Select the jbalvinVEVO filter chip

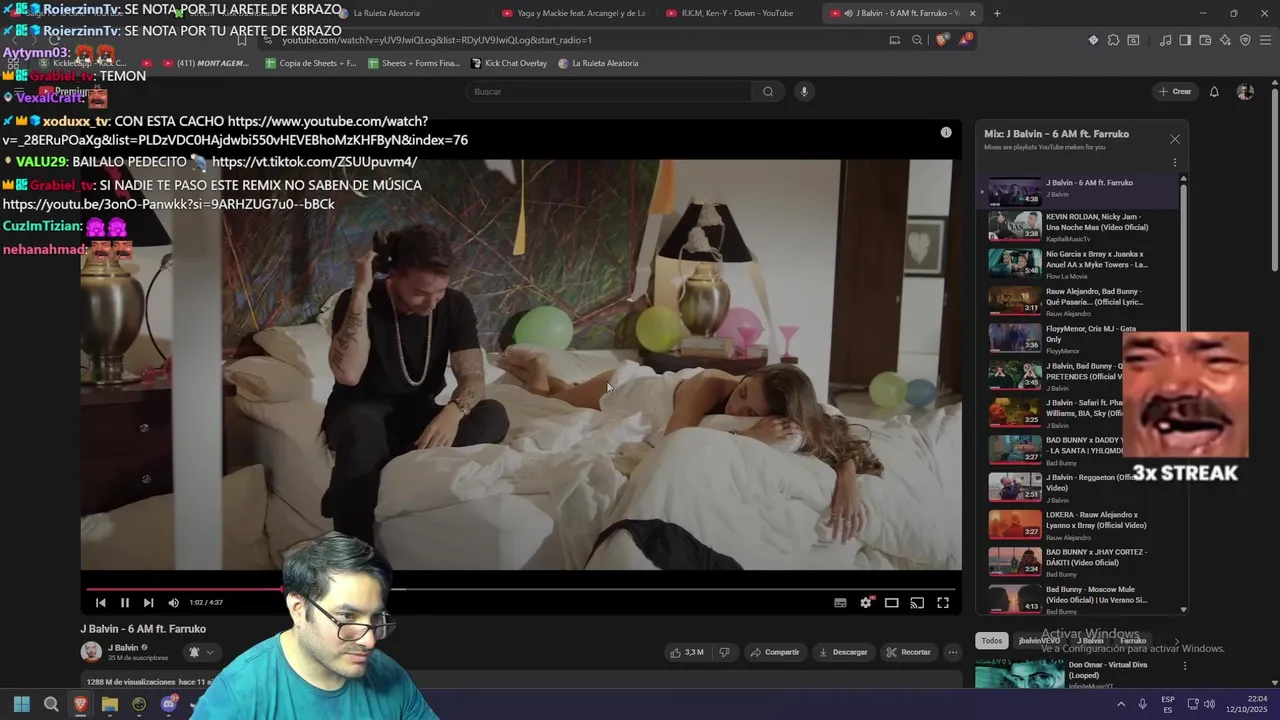tap(1039, 641)
